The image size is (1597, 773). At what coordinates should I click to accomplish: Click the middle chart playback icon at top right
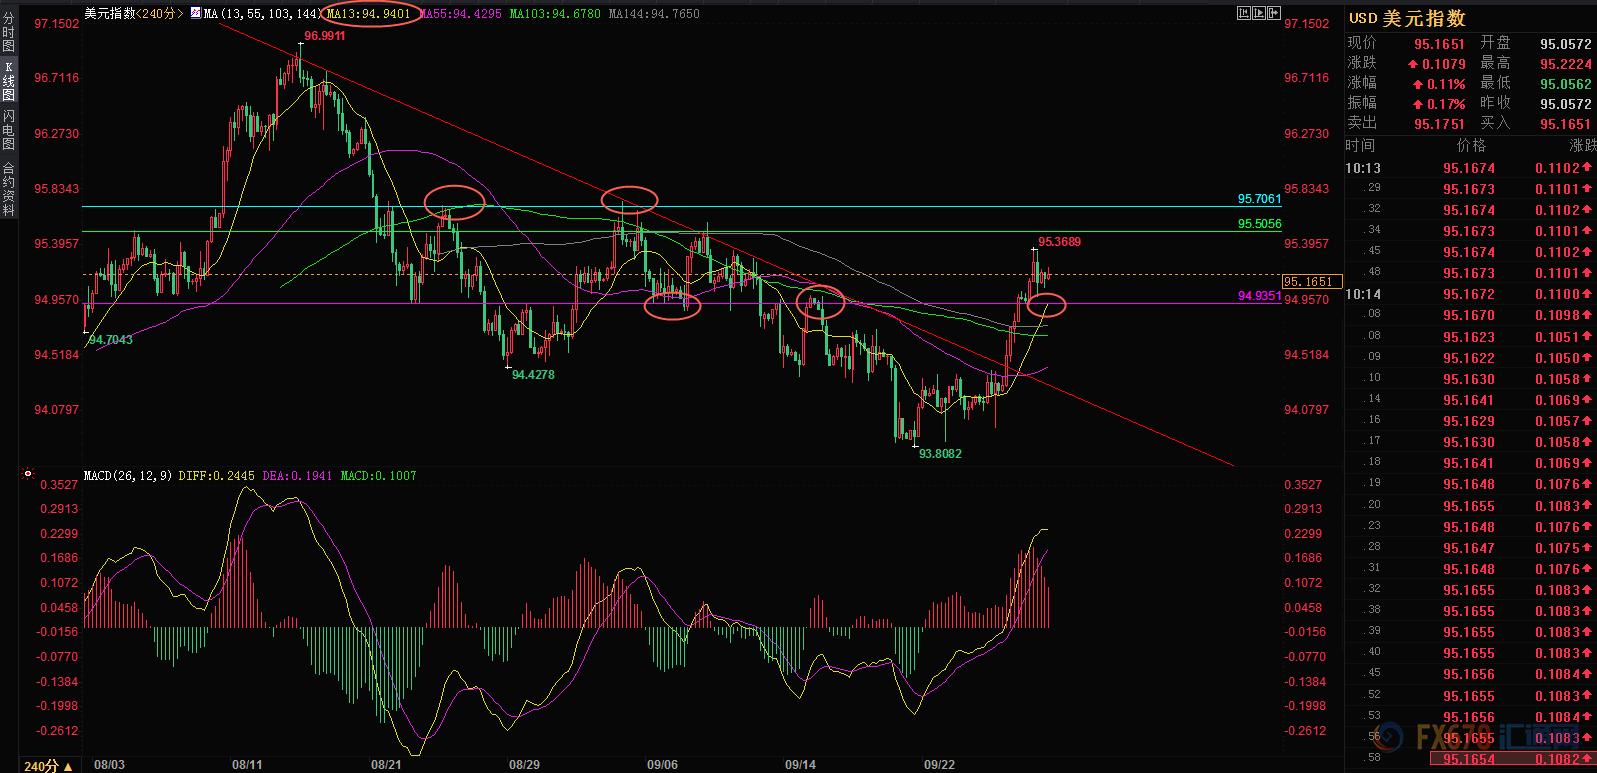[1258, 13]
